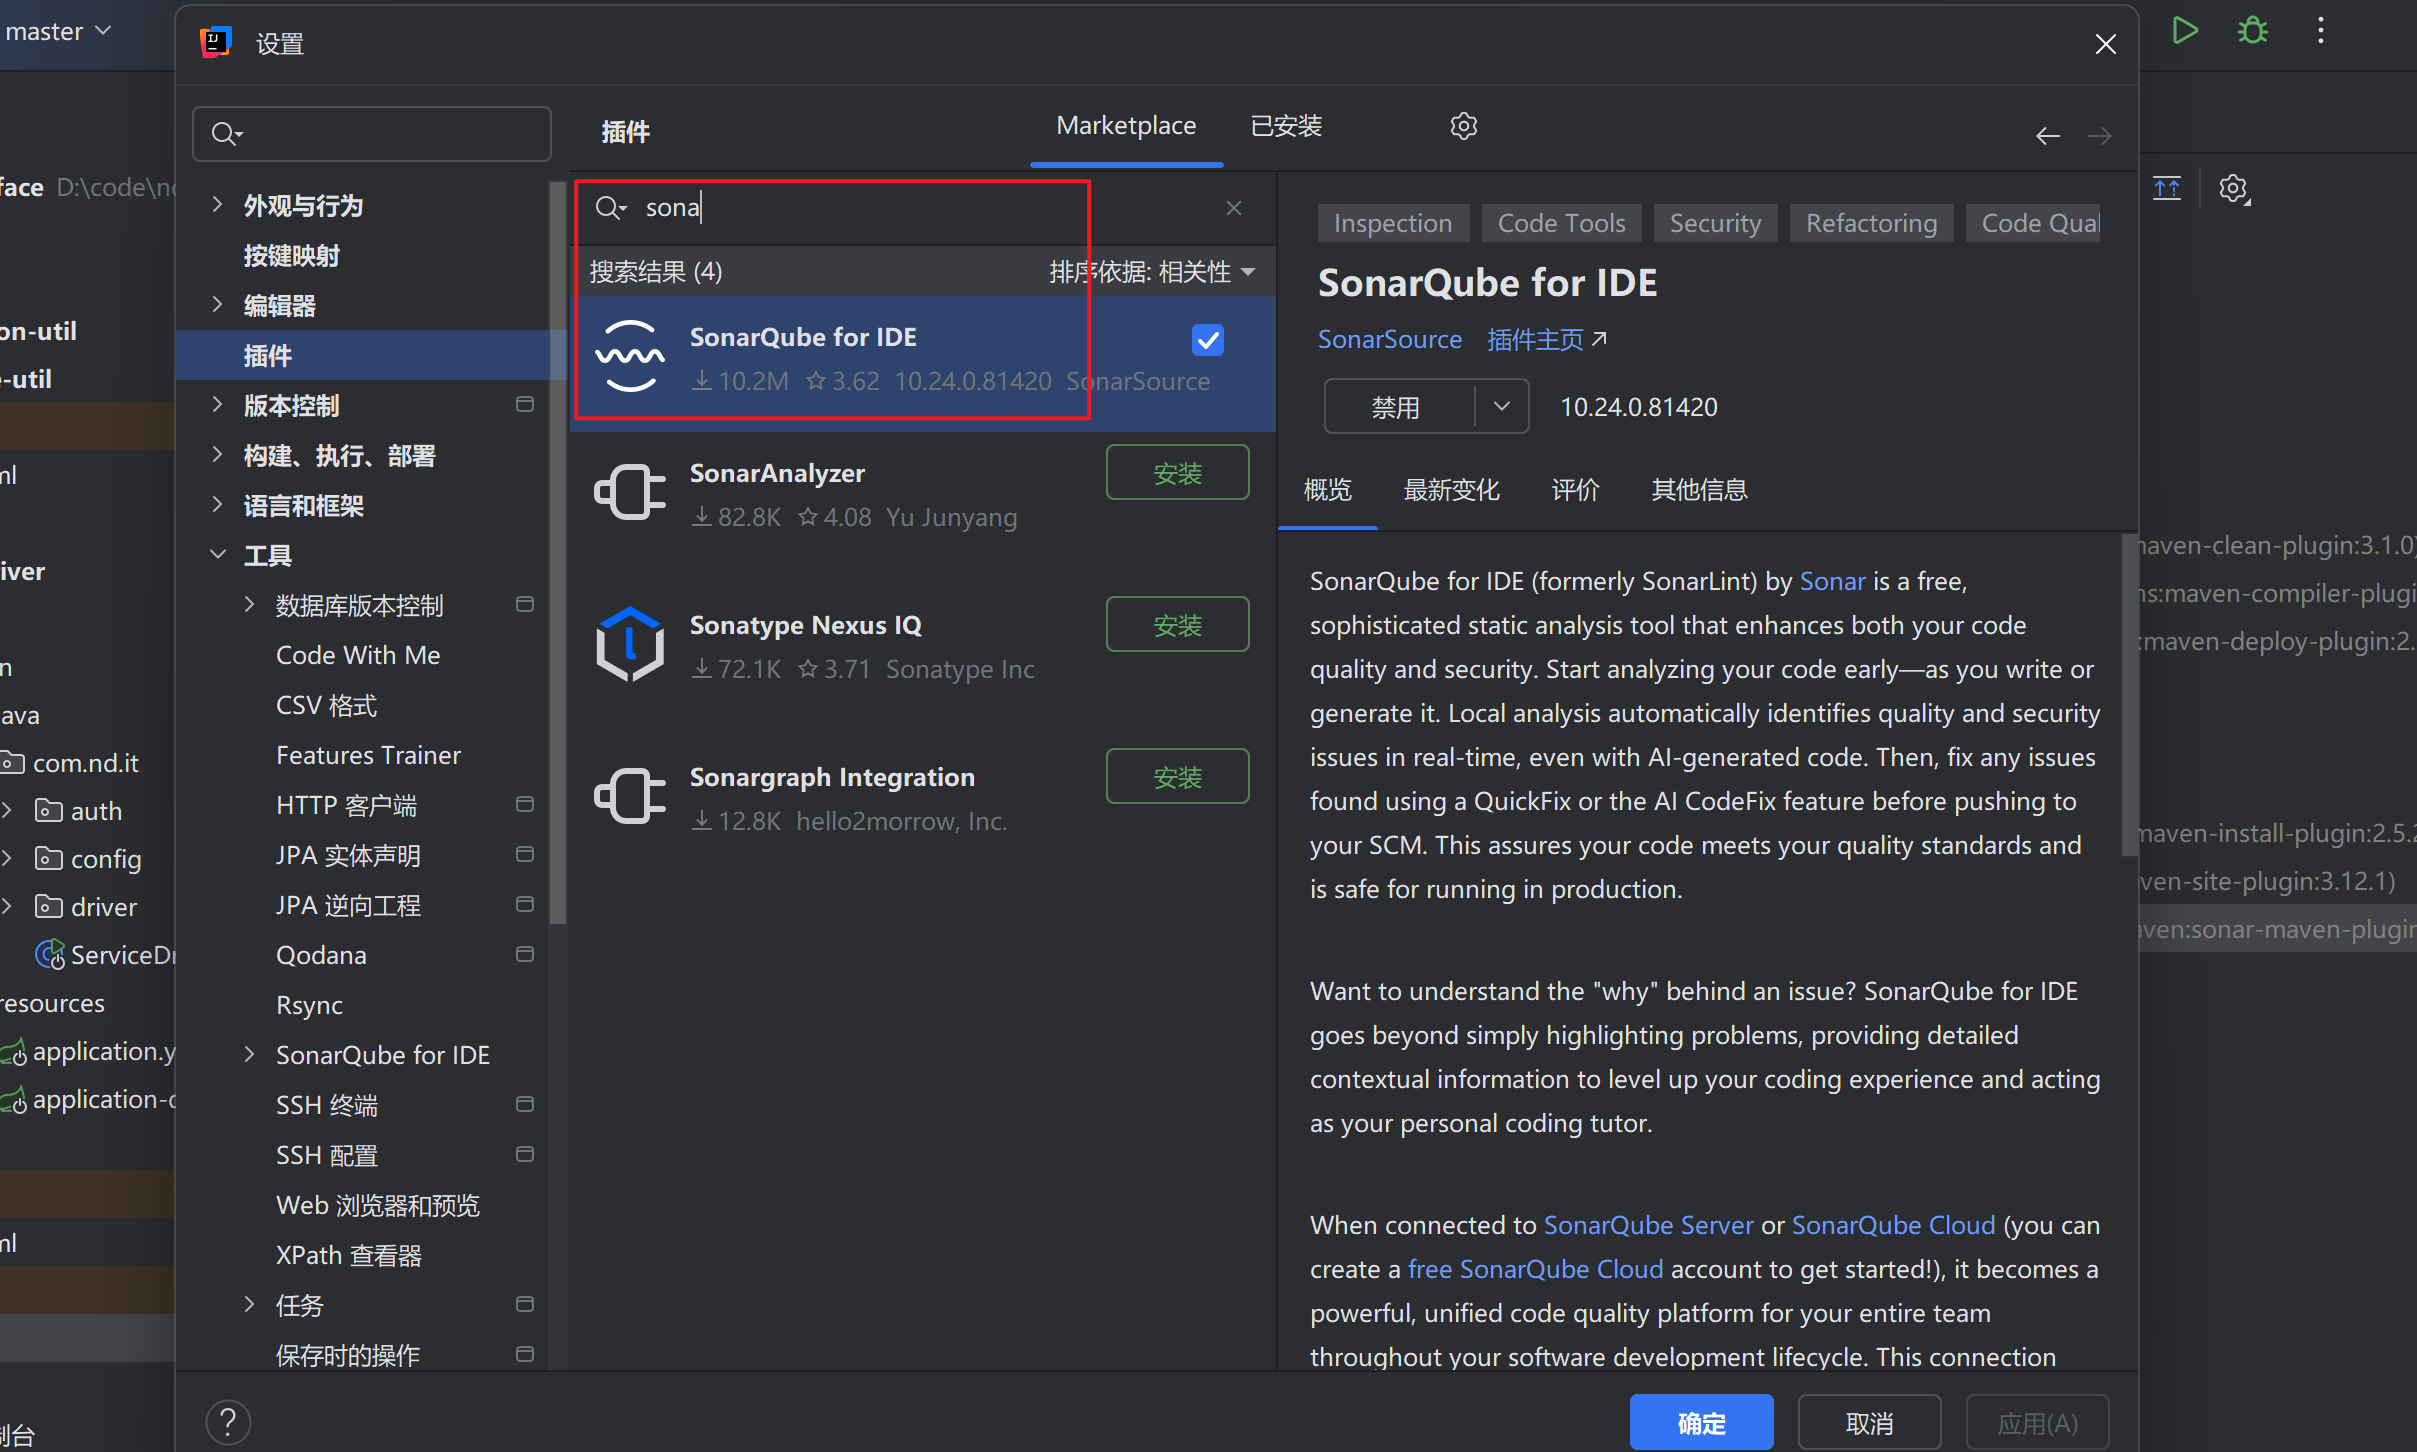The width and height of the screenshot is (2417, 1452).
Task: Click the Sonargraph Integration plugin icon
Action: coord(630,795)
